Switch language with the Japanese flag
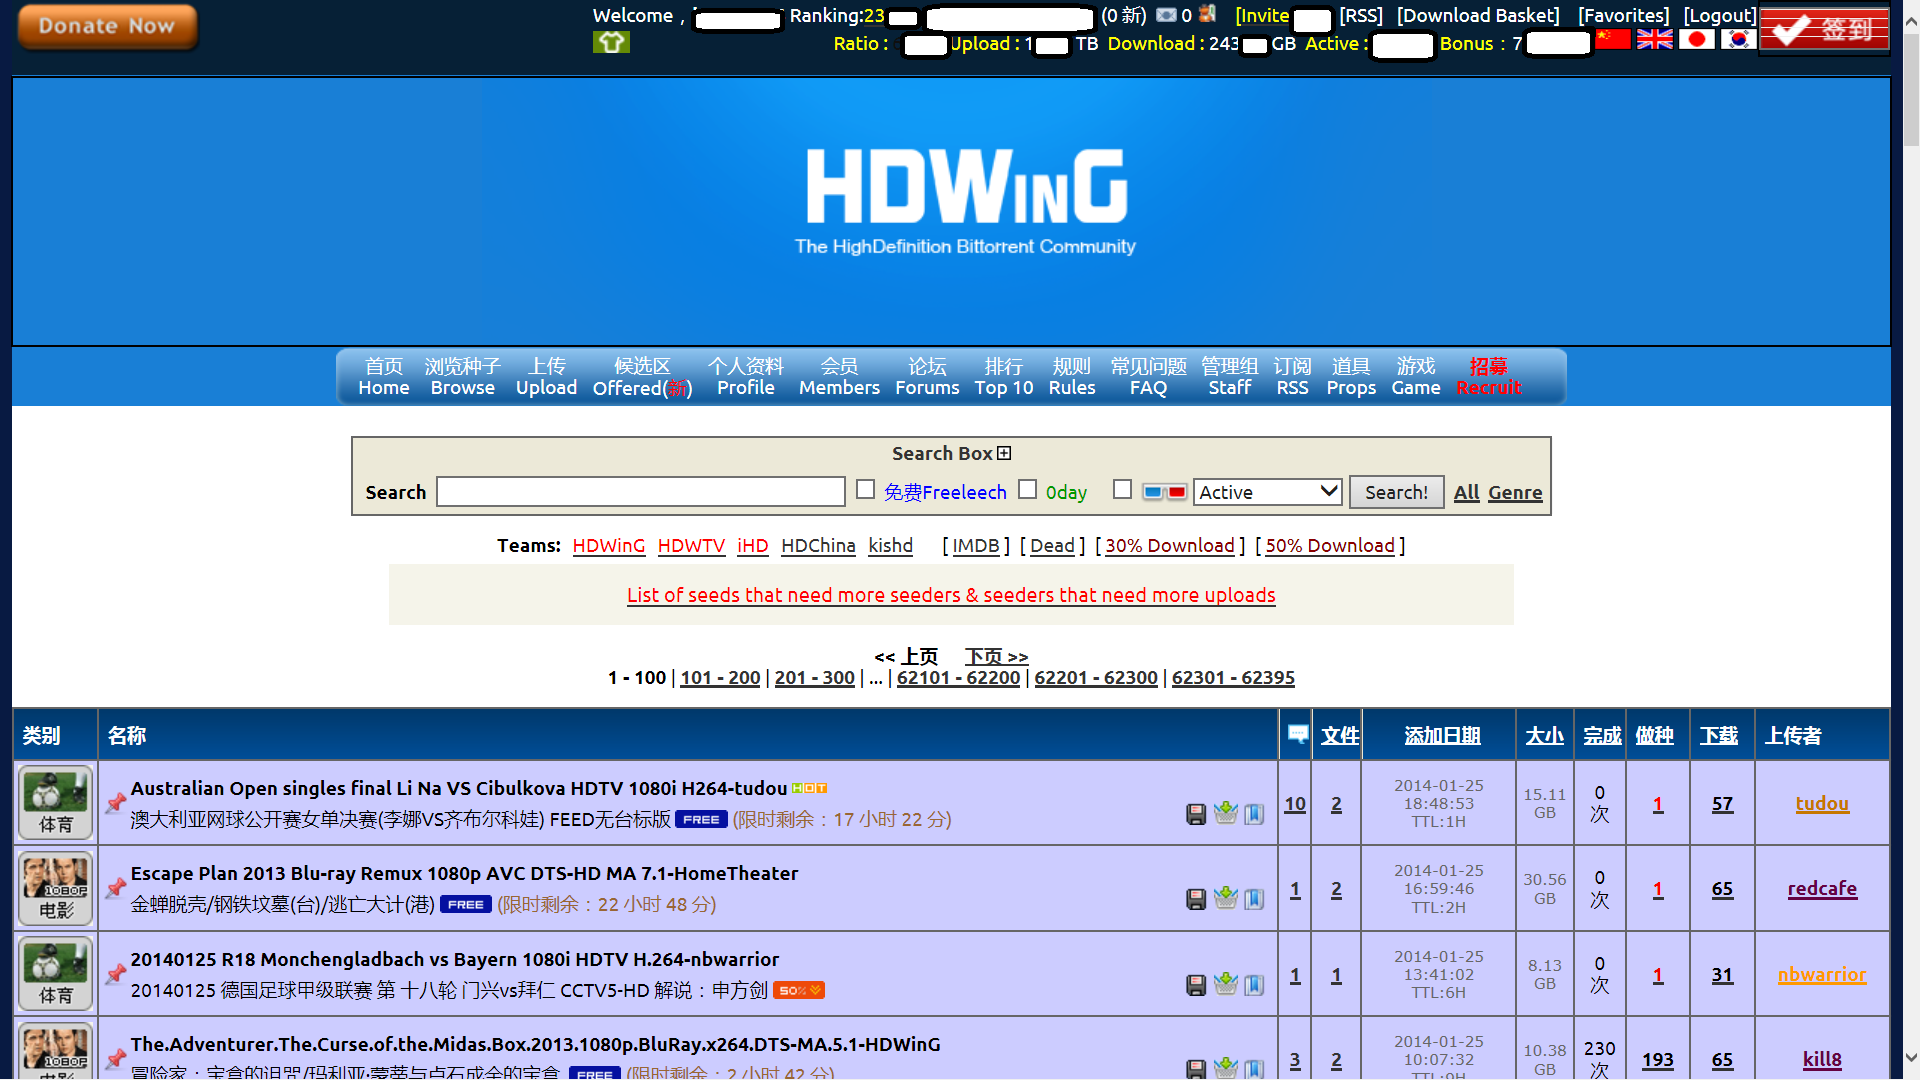 click(1697, 40)
